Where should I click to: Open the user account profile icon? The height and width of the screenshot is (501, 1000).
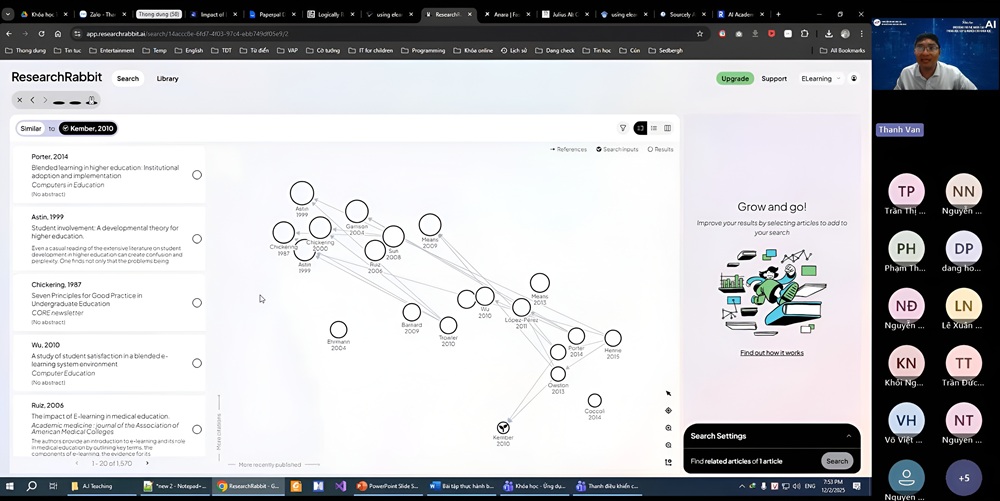(854, 78)
